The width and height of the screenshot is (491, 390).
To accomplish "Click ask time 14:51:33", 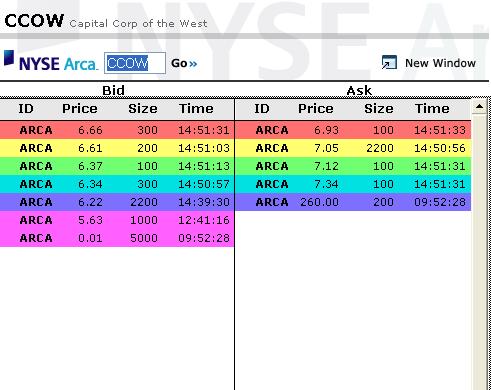I will click(440, 130).
